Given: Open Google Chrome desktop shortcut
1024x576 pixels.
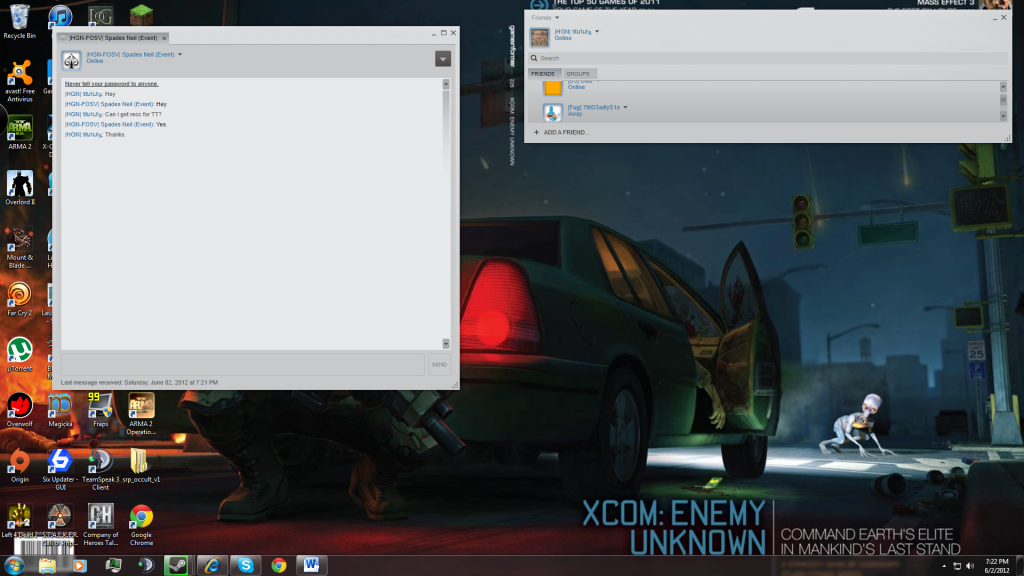Looking at the screenshot, I should (x=141, y=525).
